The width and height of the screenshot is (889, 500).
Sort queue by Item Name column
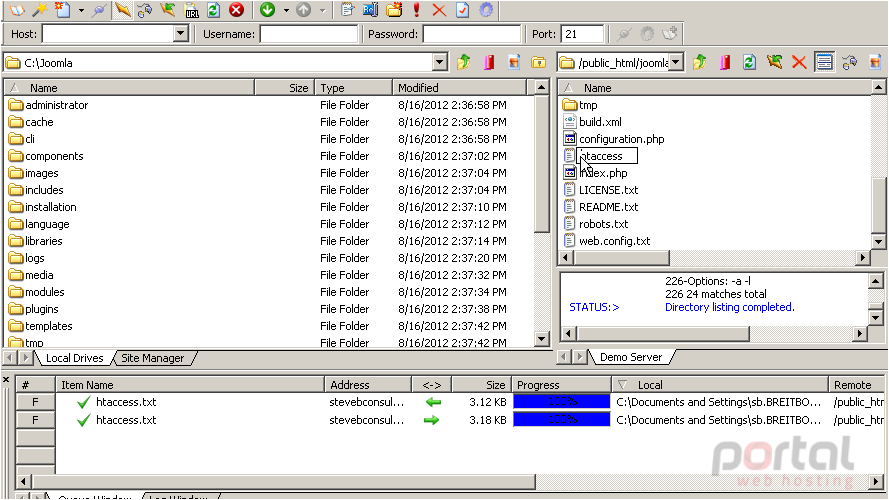tap(189, 385)
